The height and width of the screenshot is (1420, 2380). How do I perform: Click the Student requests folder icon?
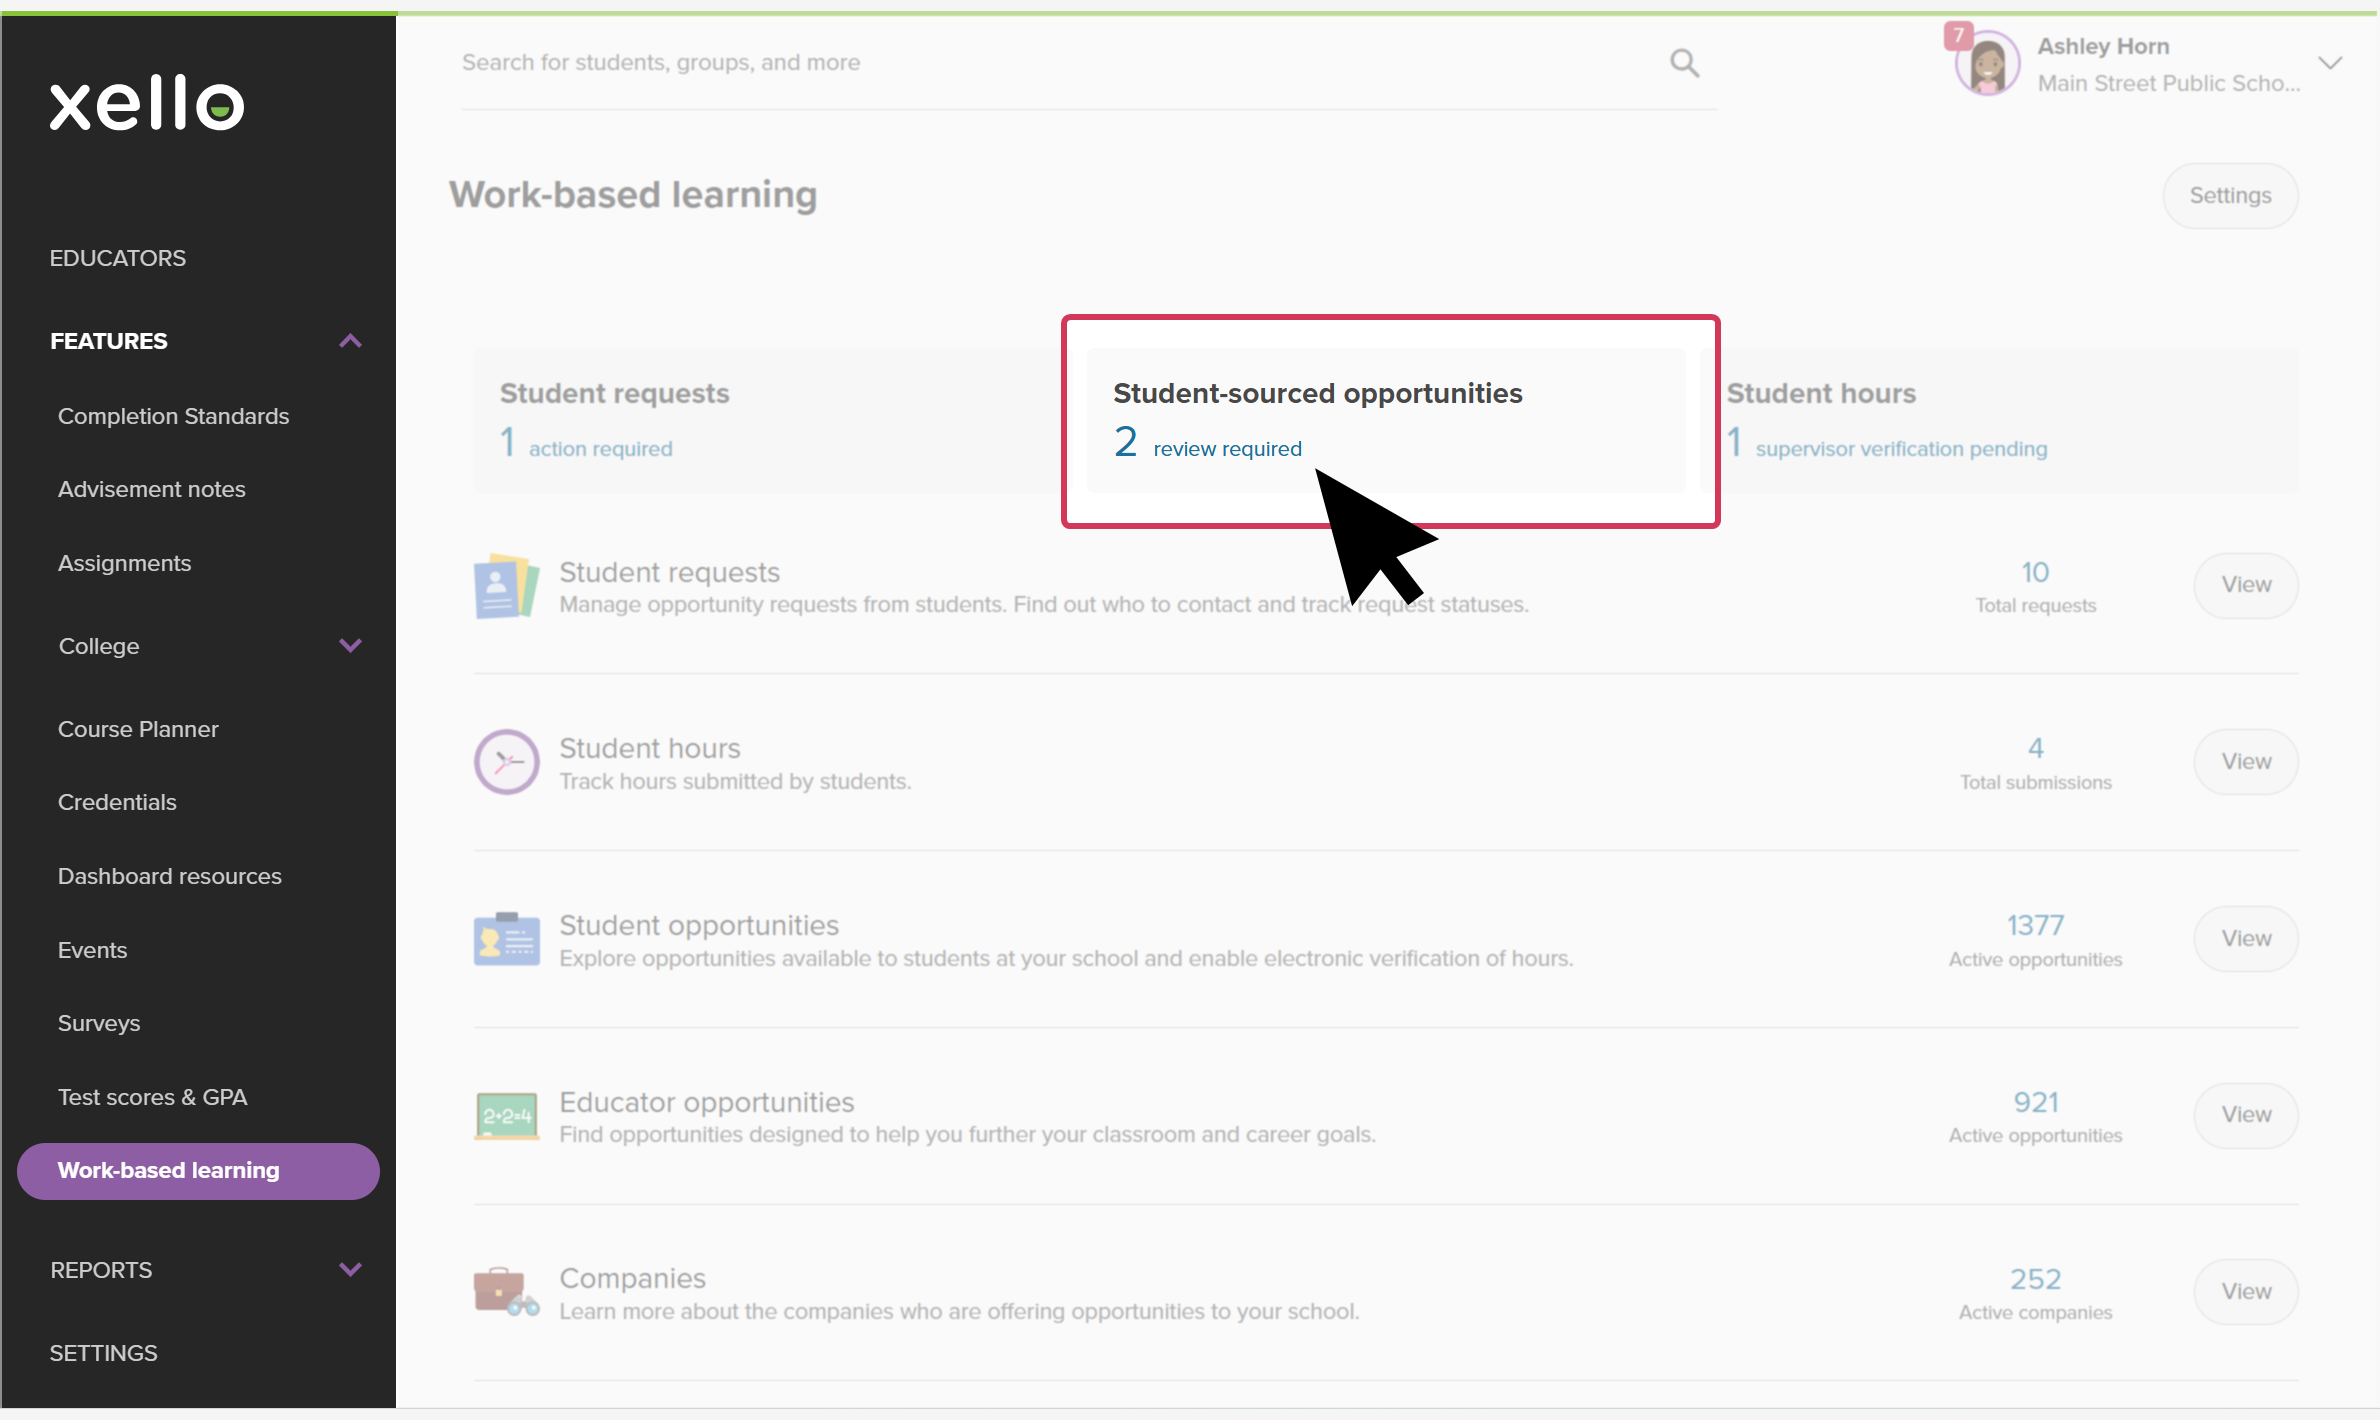pyautogui.click(x=506, y=587)
